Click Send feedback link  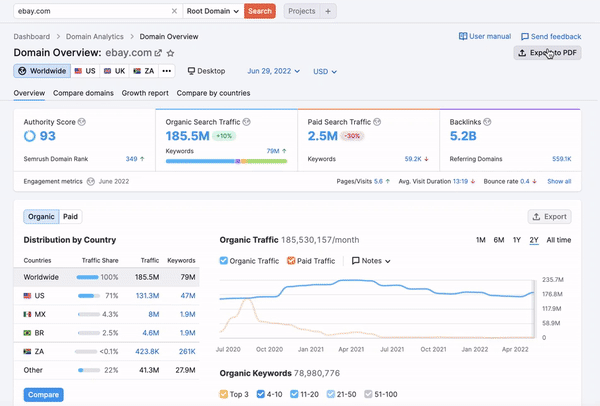(x=551, y=37)
